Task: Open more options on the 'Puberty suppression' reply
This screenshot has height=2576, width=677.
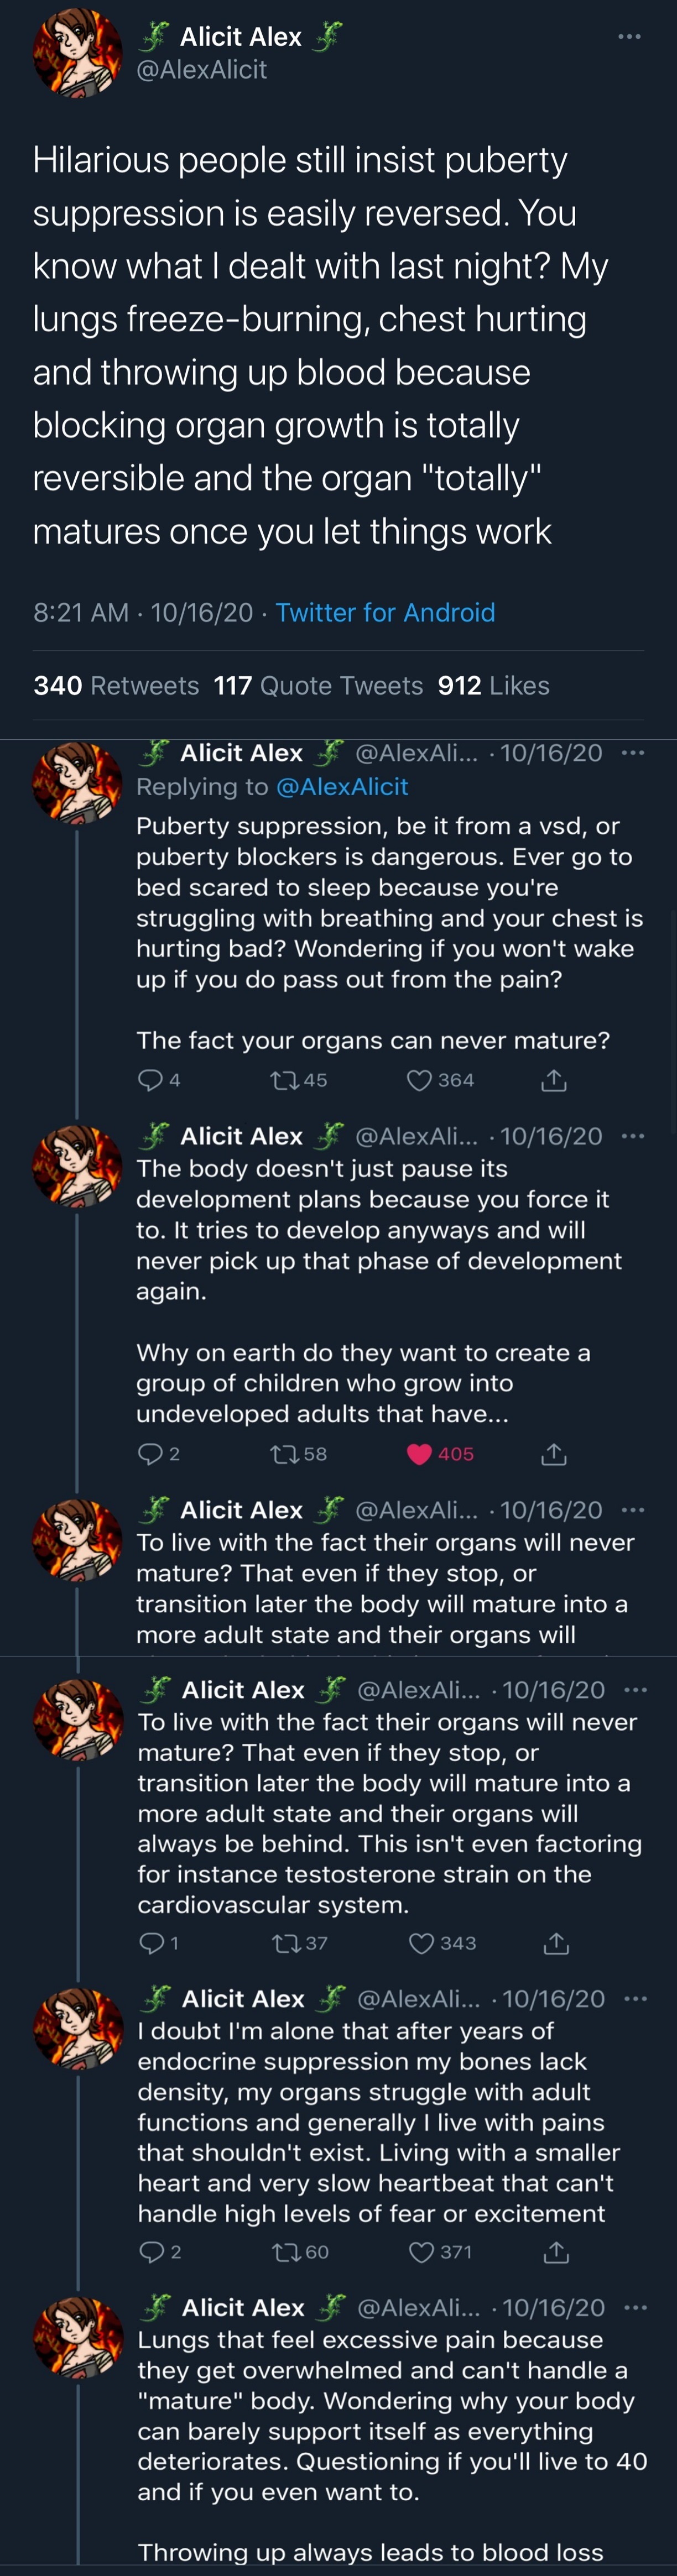Action: click(632, 753)
